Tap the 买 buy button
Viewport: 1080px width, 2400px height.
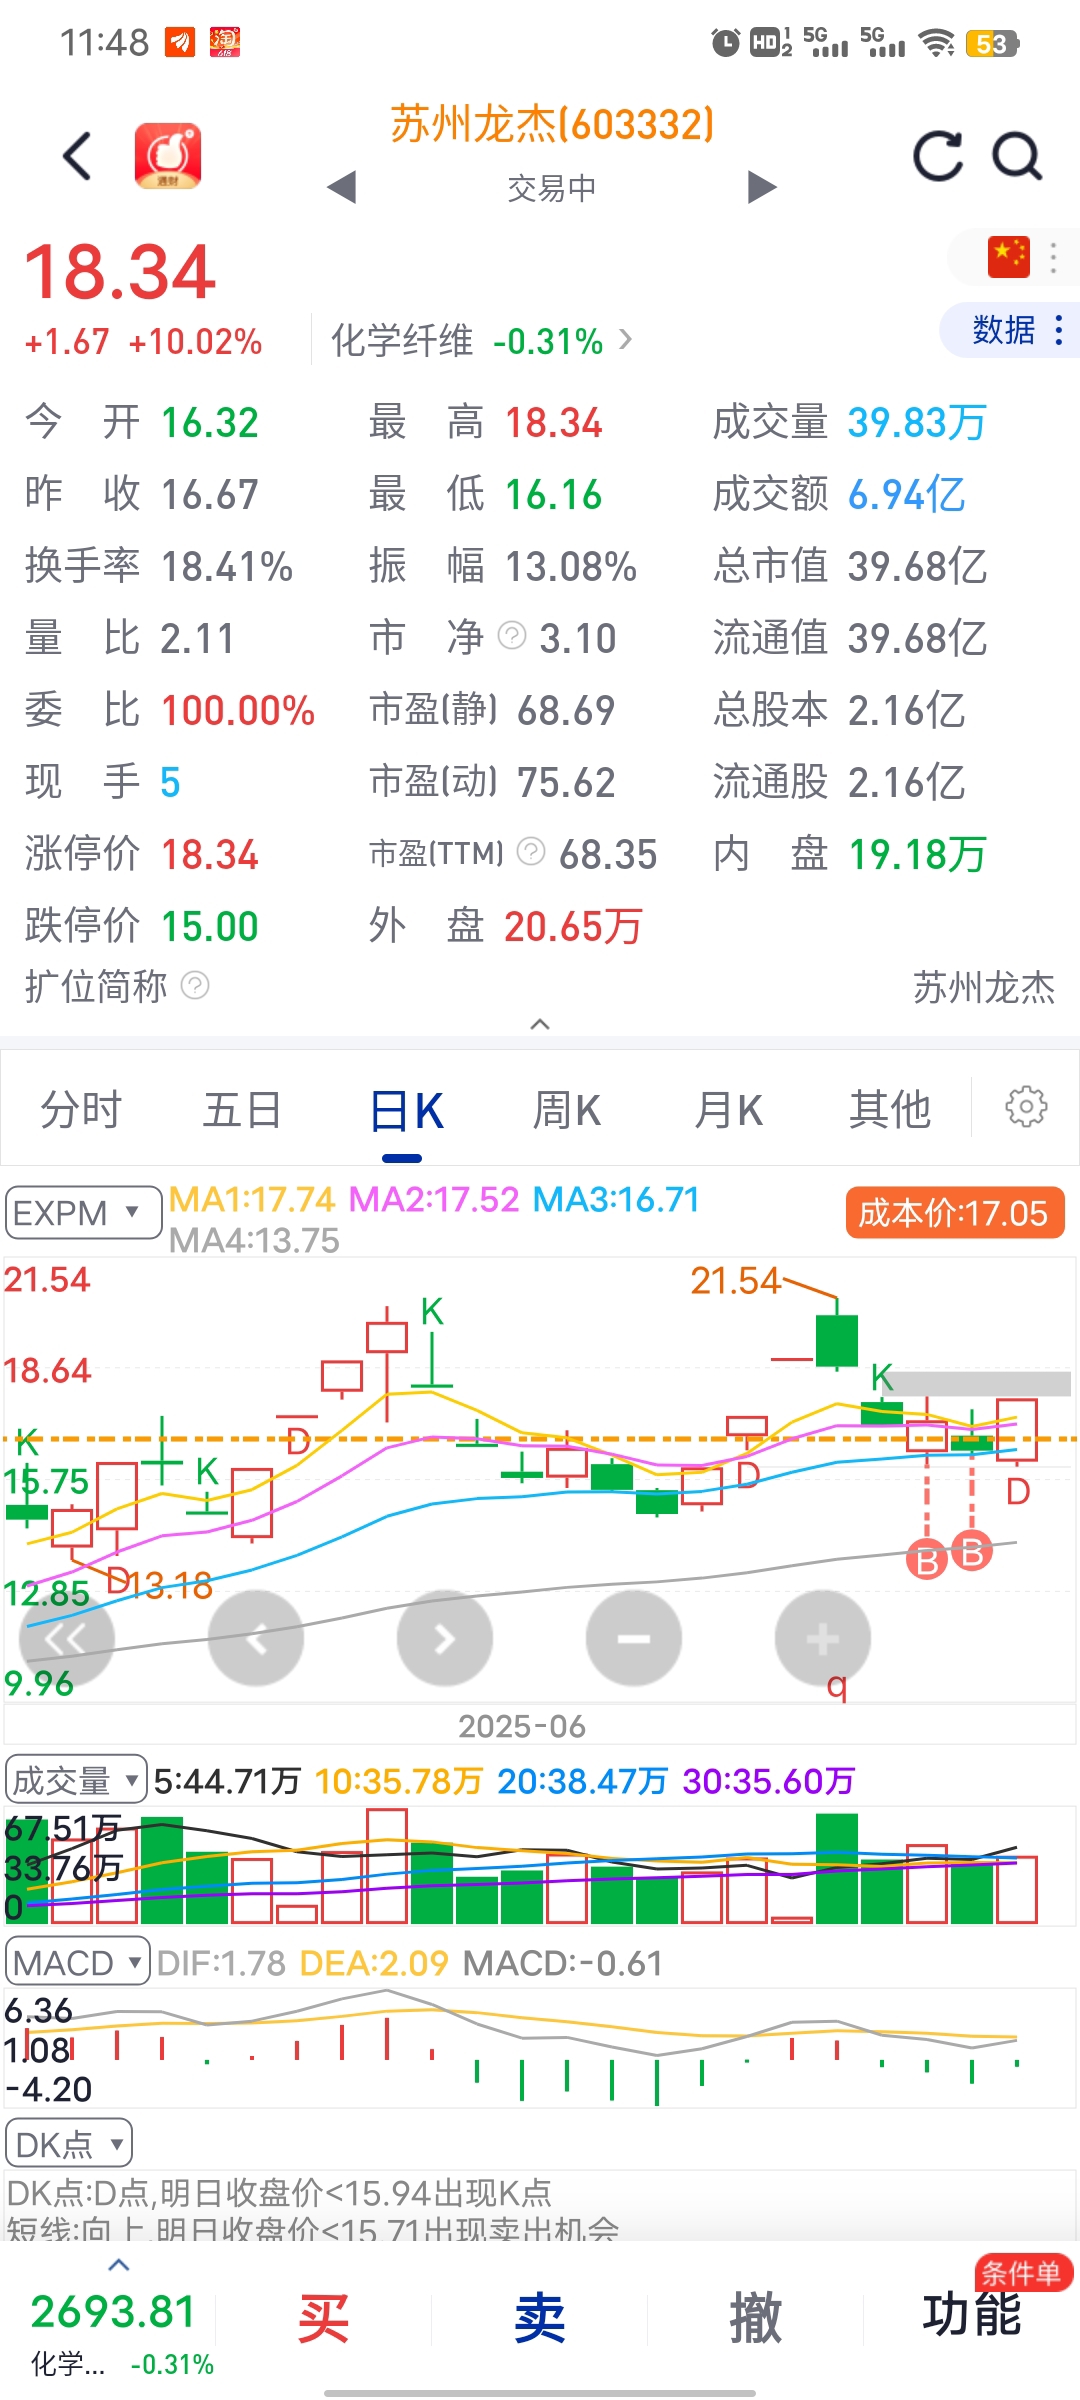coord(324,2318)
